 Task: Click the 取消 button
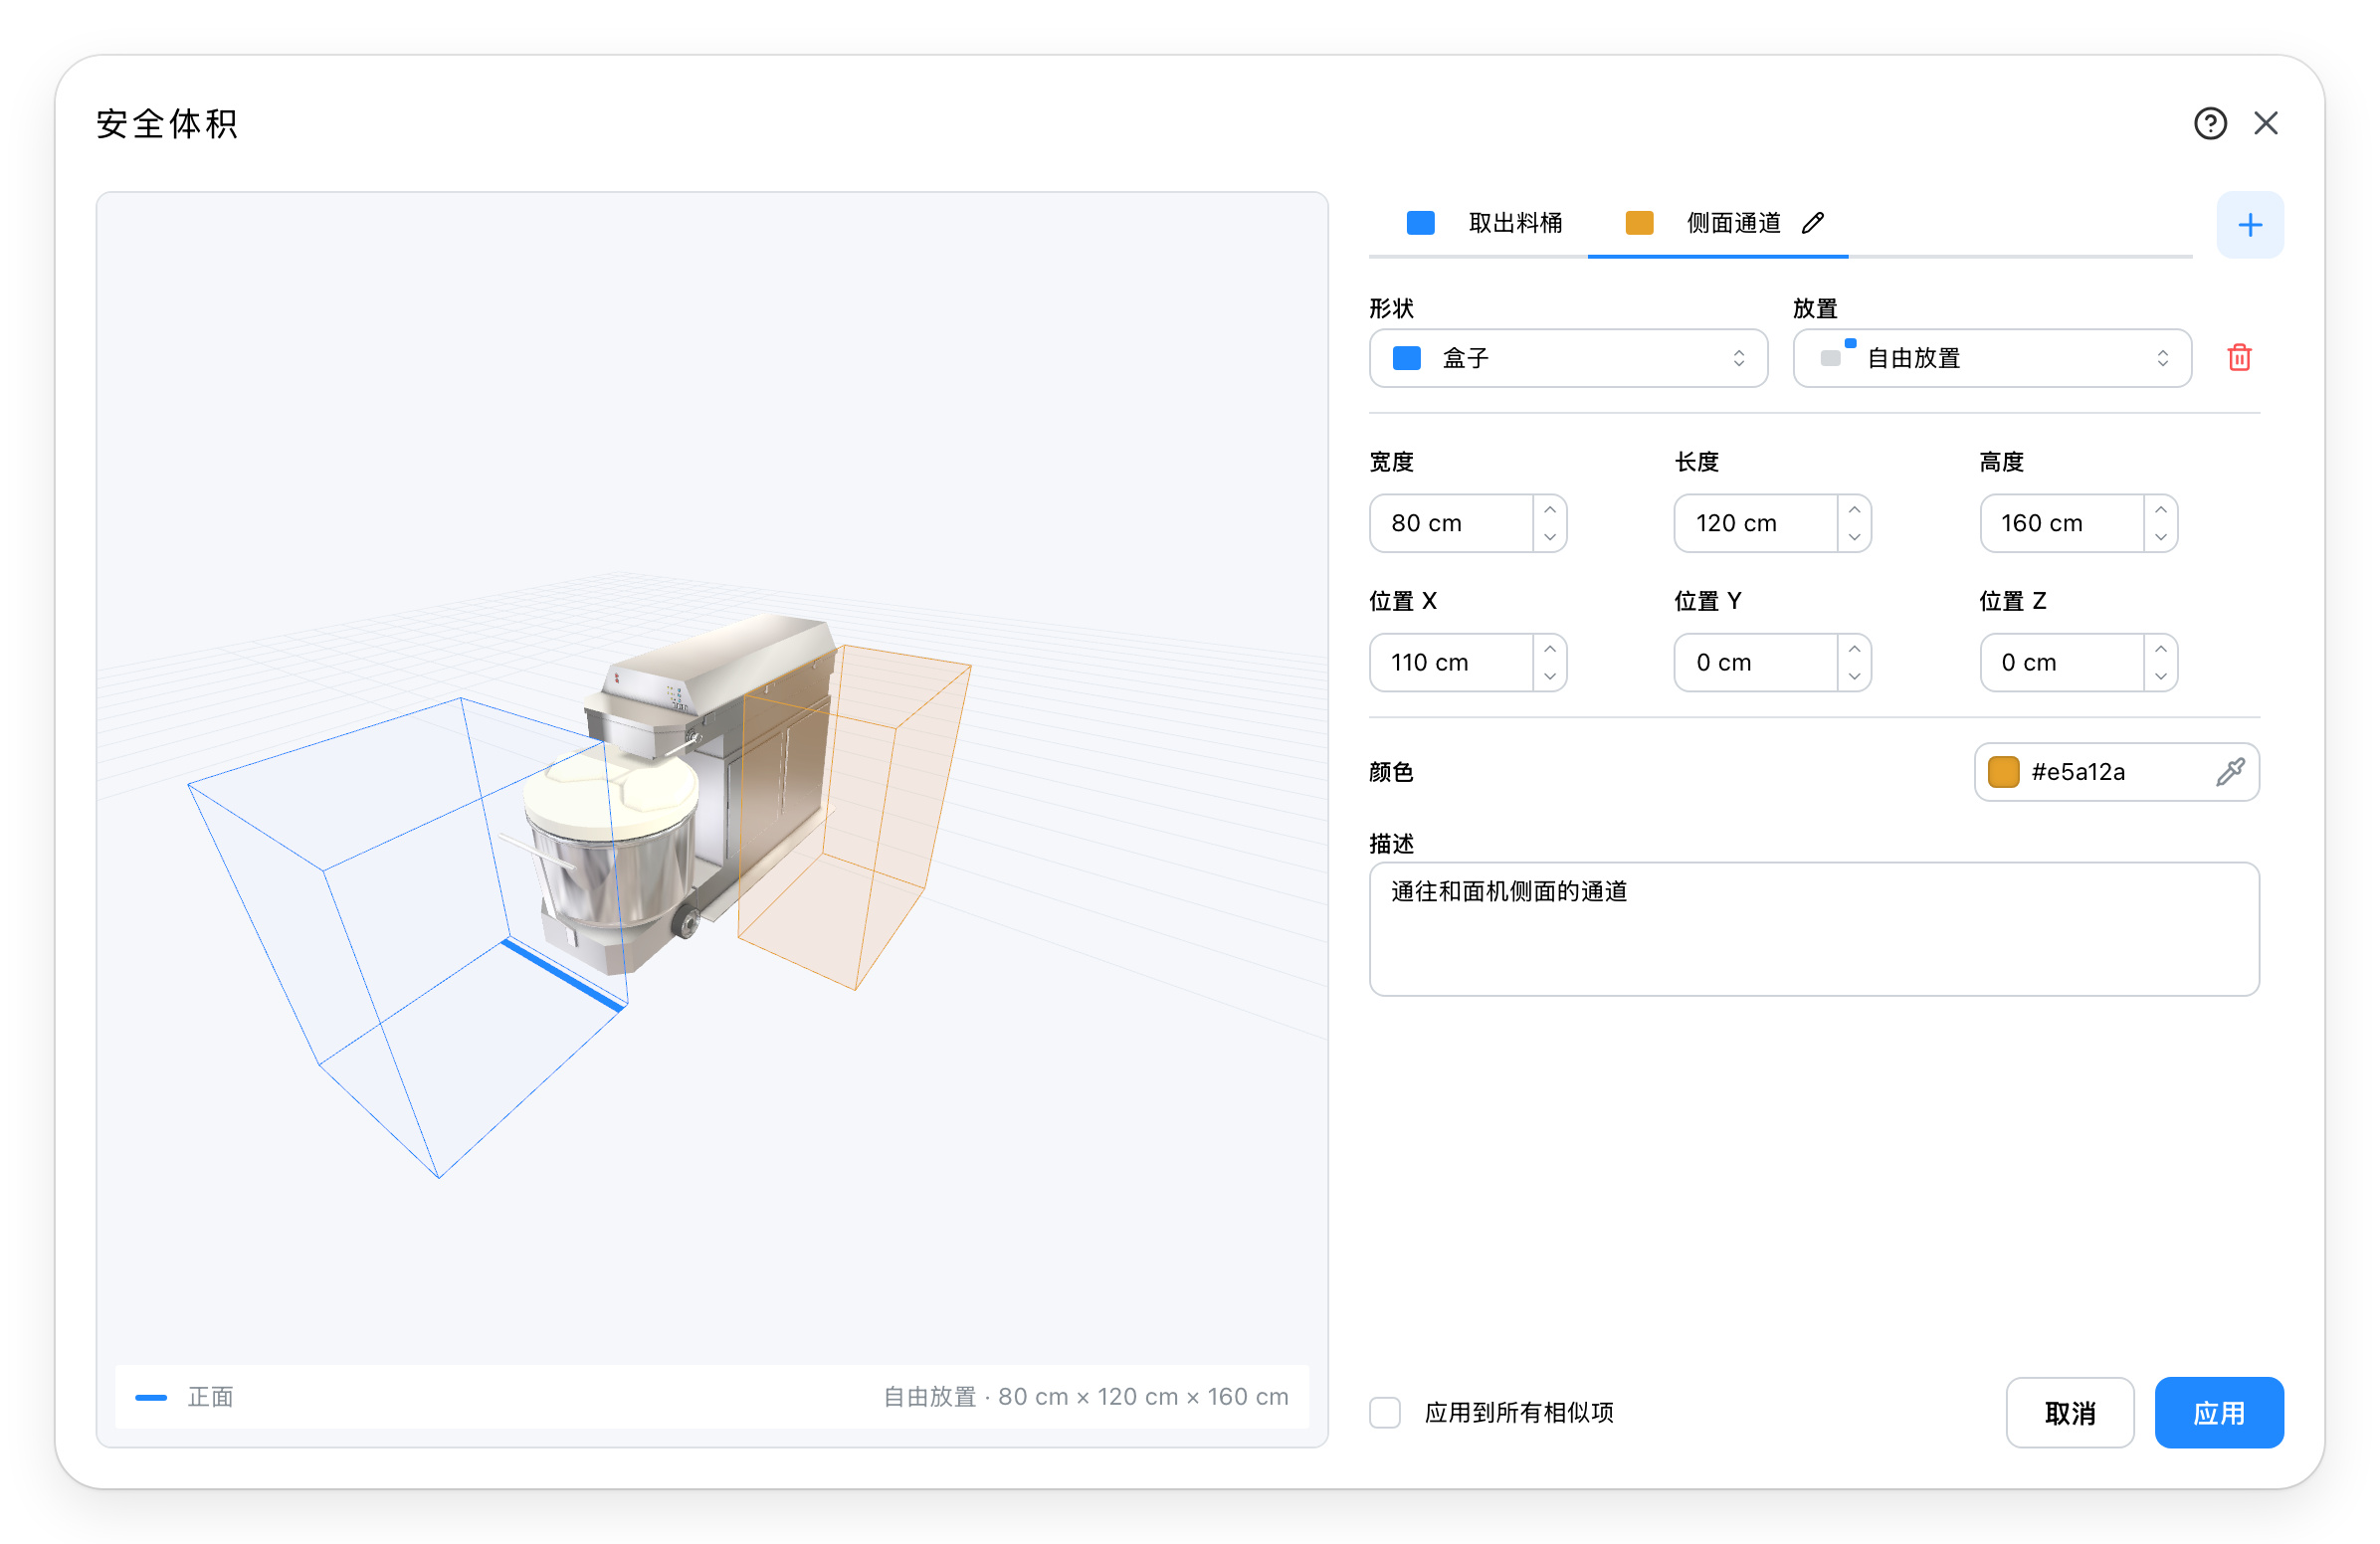[2069, 1412]
